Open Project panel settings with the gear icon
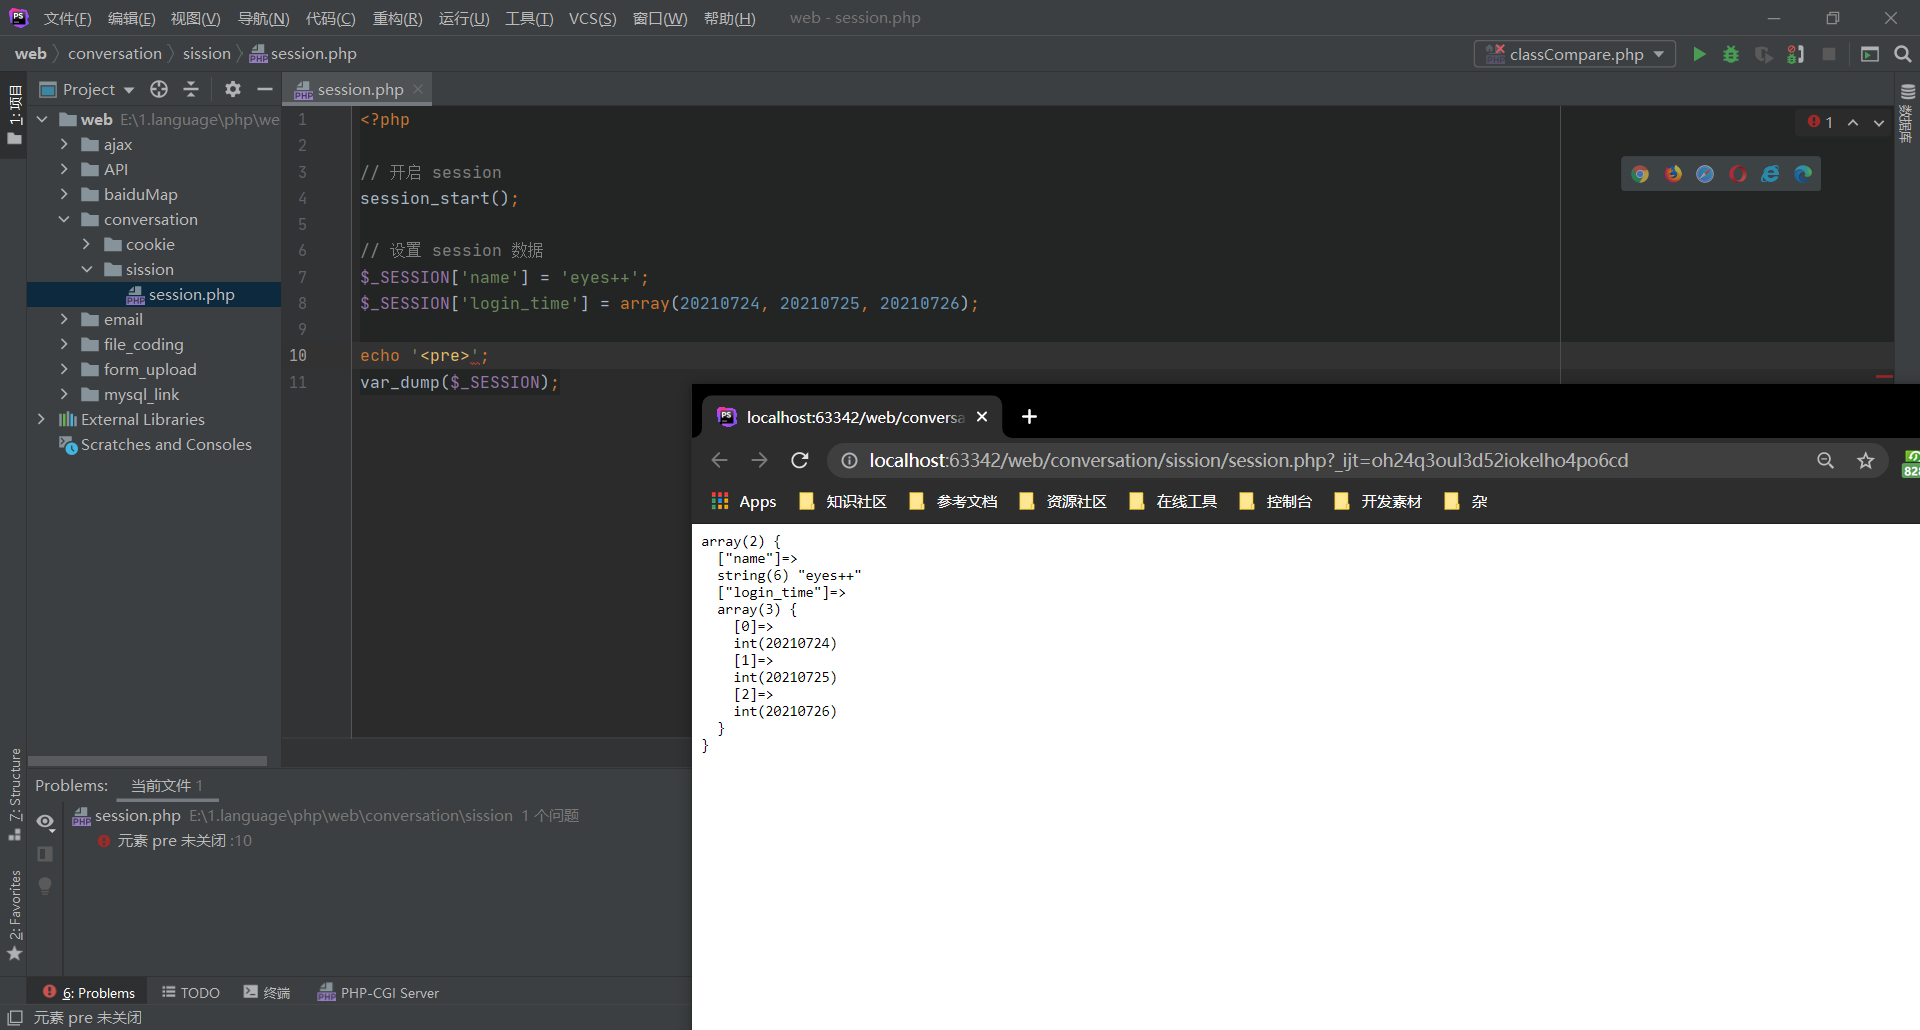This screenshot has width=1920, height=1030. pos(232,89)
